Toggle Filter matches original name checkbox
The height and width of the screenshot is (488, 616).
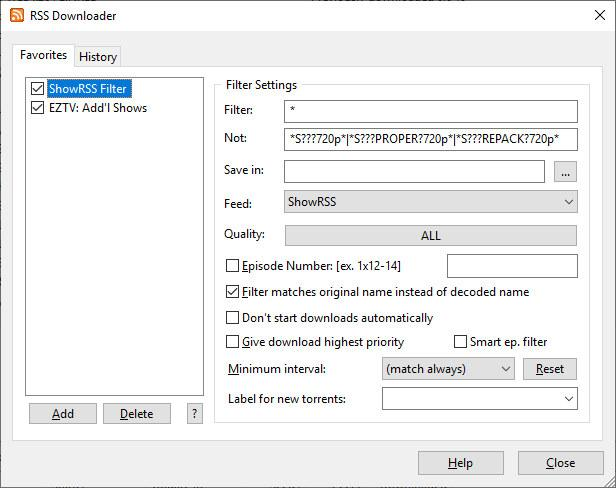232,292
